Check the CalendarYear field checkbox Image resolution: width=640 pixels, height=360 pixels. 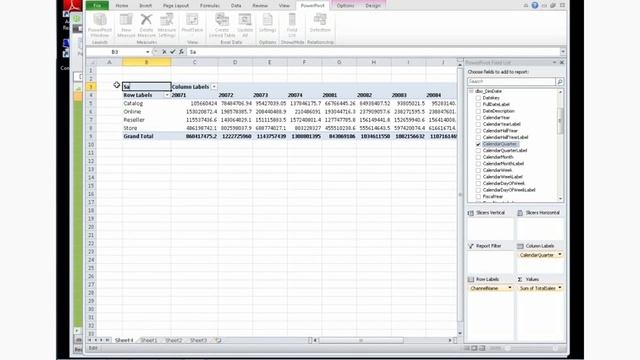coord(478,118)
